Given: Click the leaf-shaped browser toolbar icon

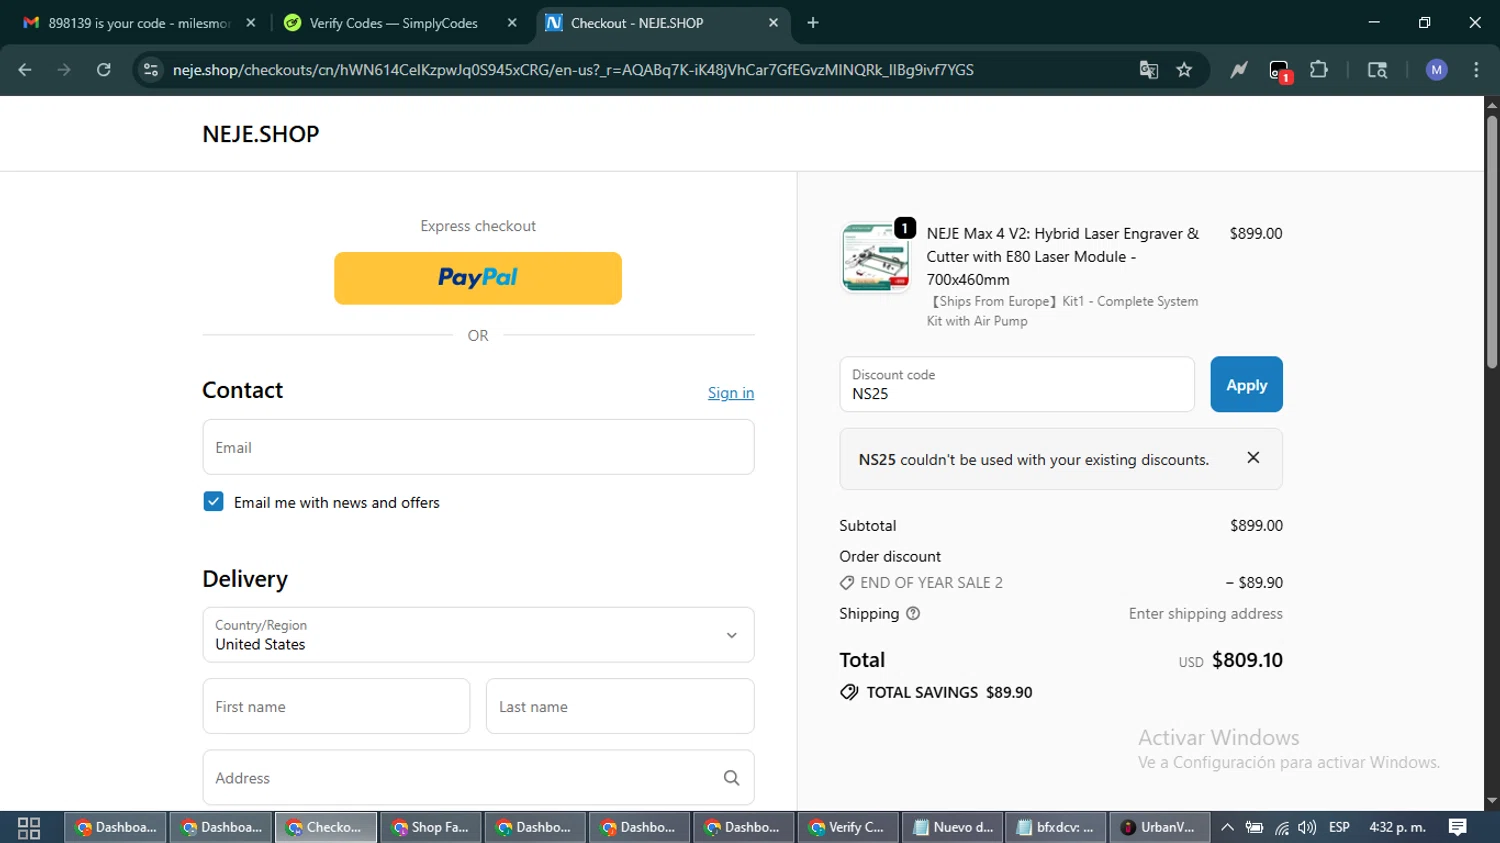Looking at the screenshot, I should point(1239,70).
